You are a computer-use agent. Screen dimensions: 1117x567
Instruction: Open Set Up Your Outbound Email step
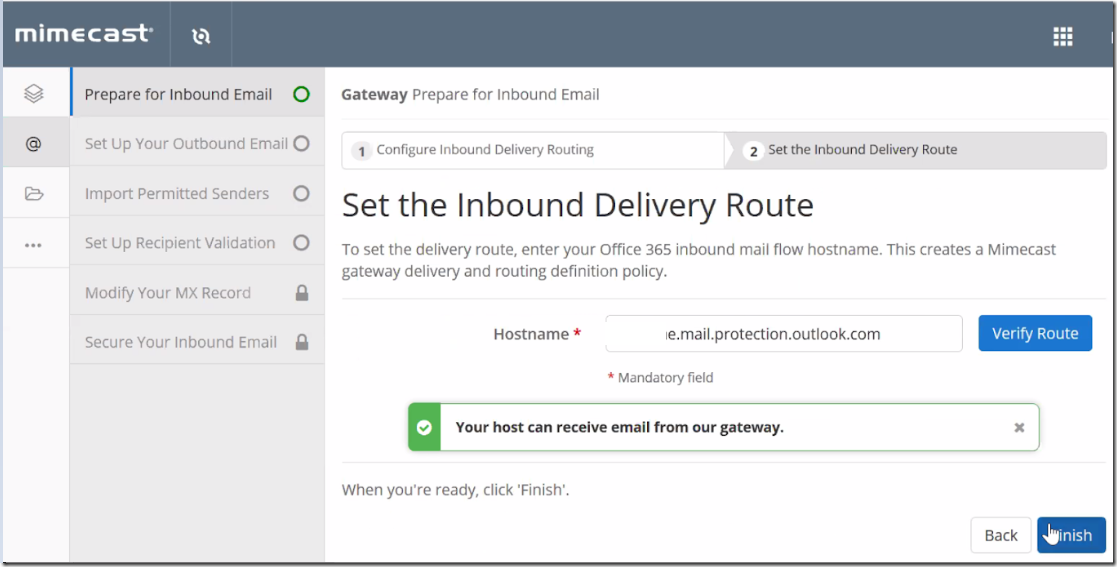click(x=197, y=144)
